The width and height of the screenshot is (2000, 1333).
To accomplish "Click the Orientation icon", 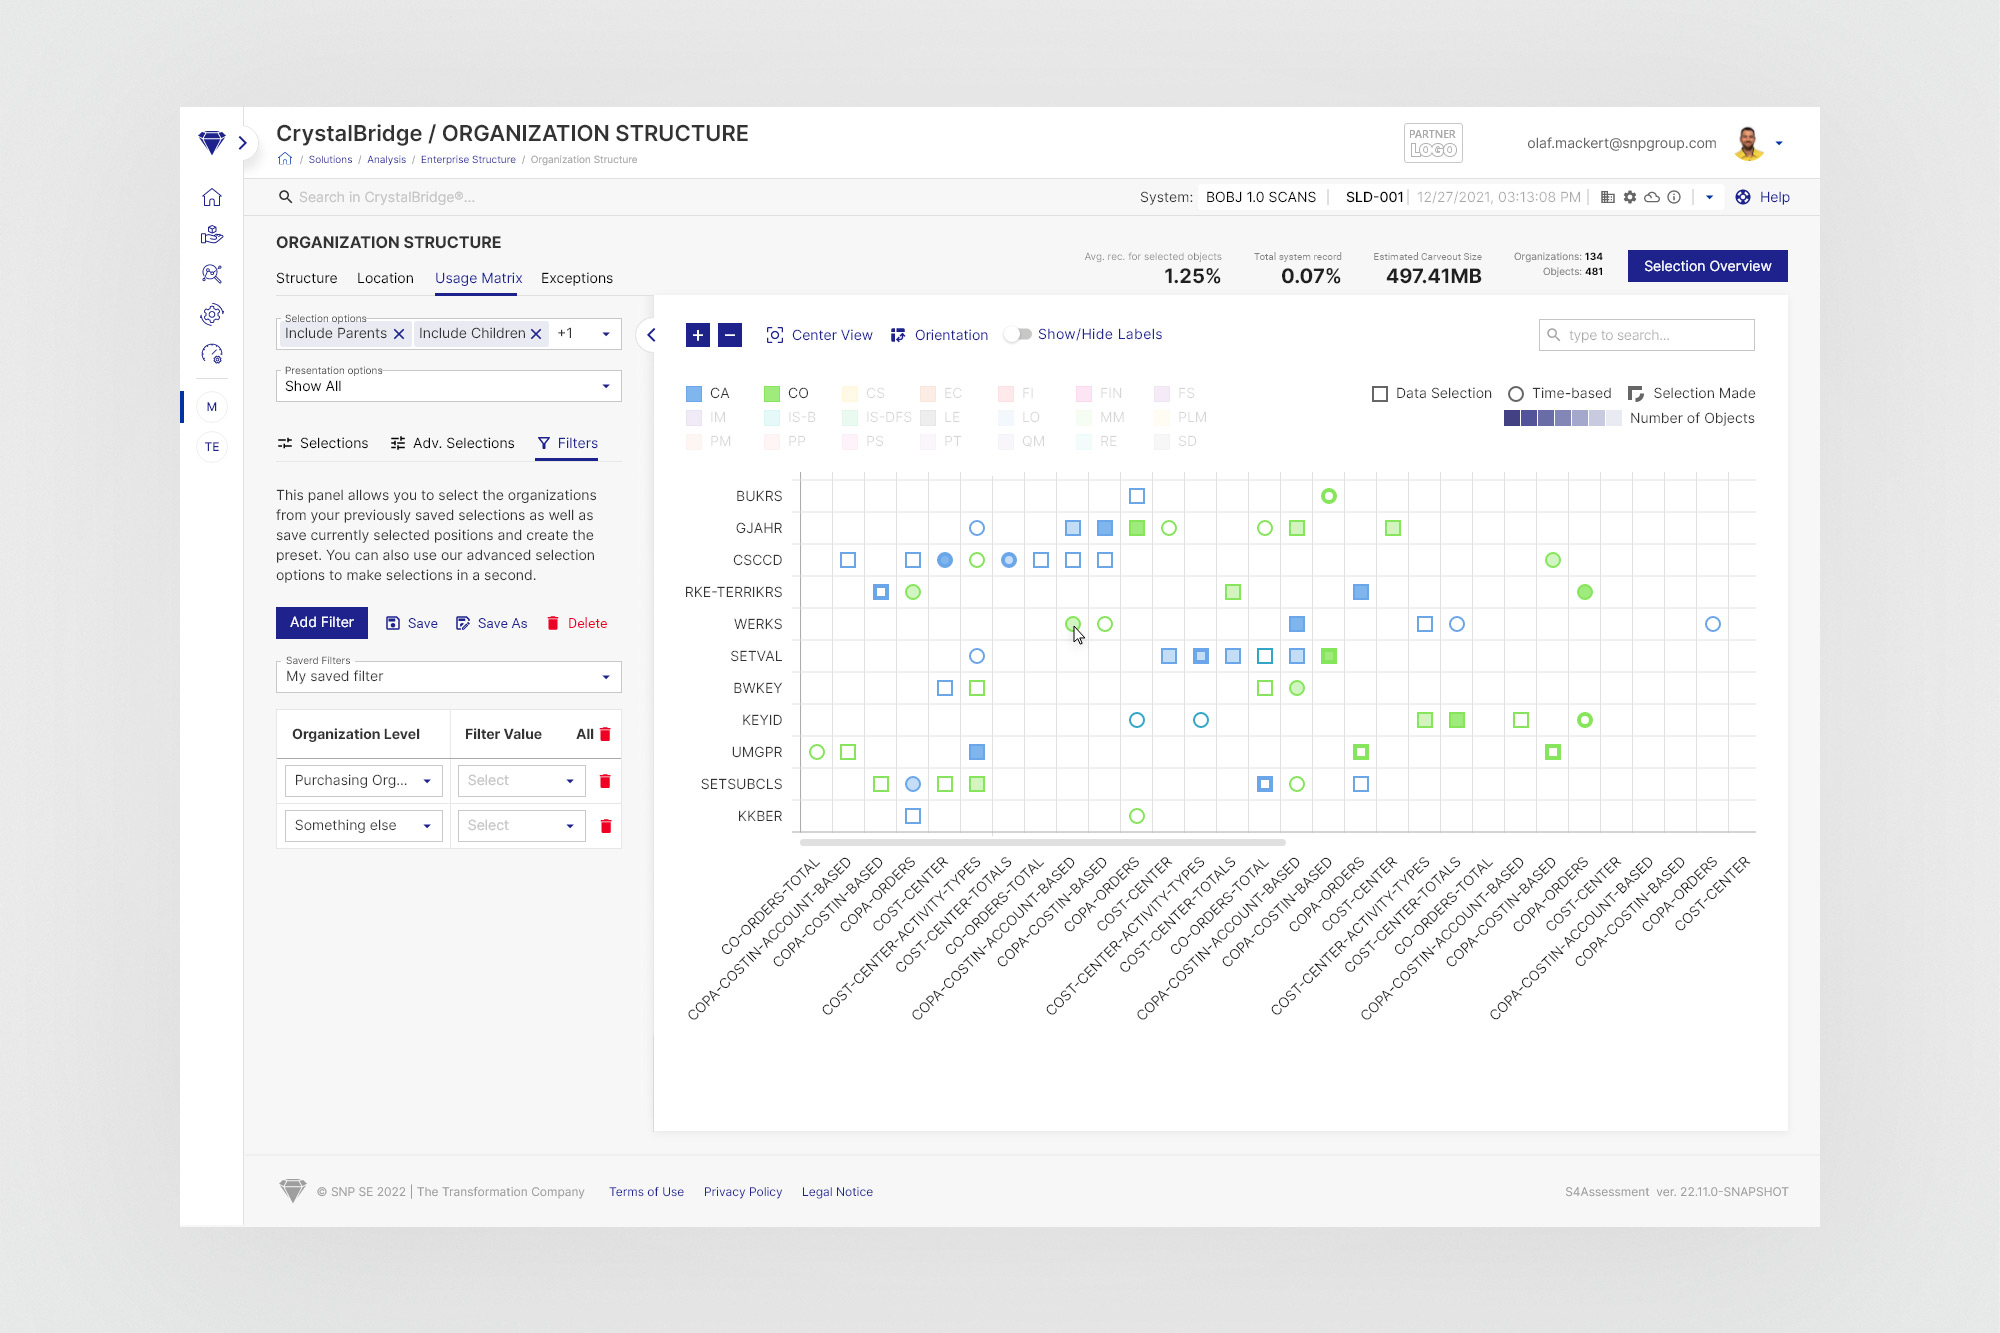I will click(898, 335).
